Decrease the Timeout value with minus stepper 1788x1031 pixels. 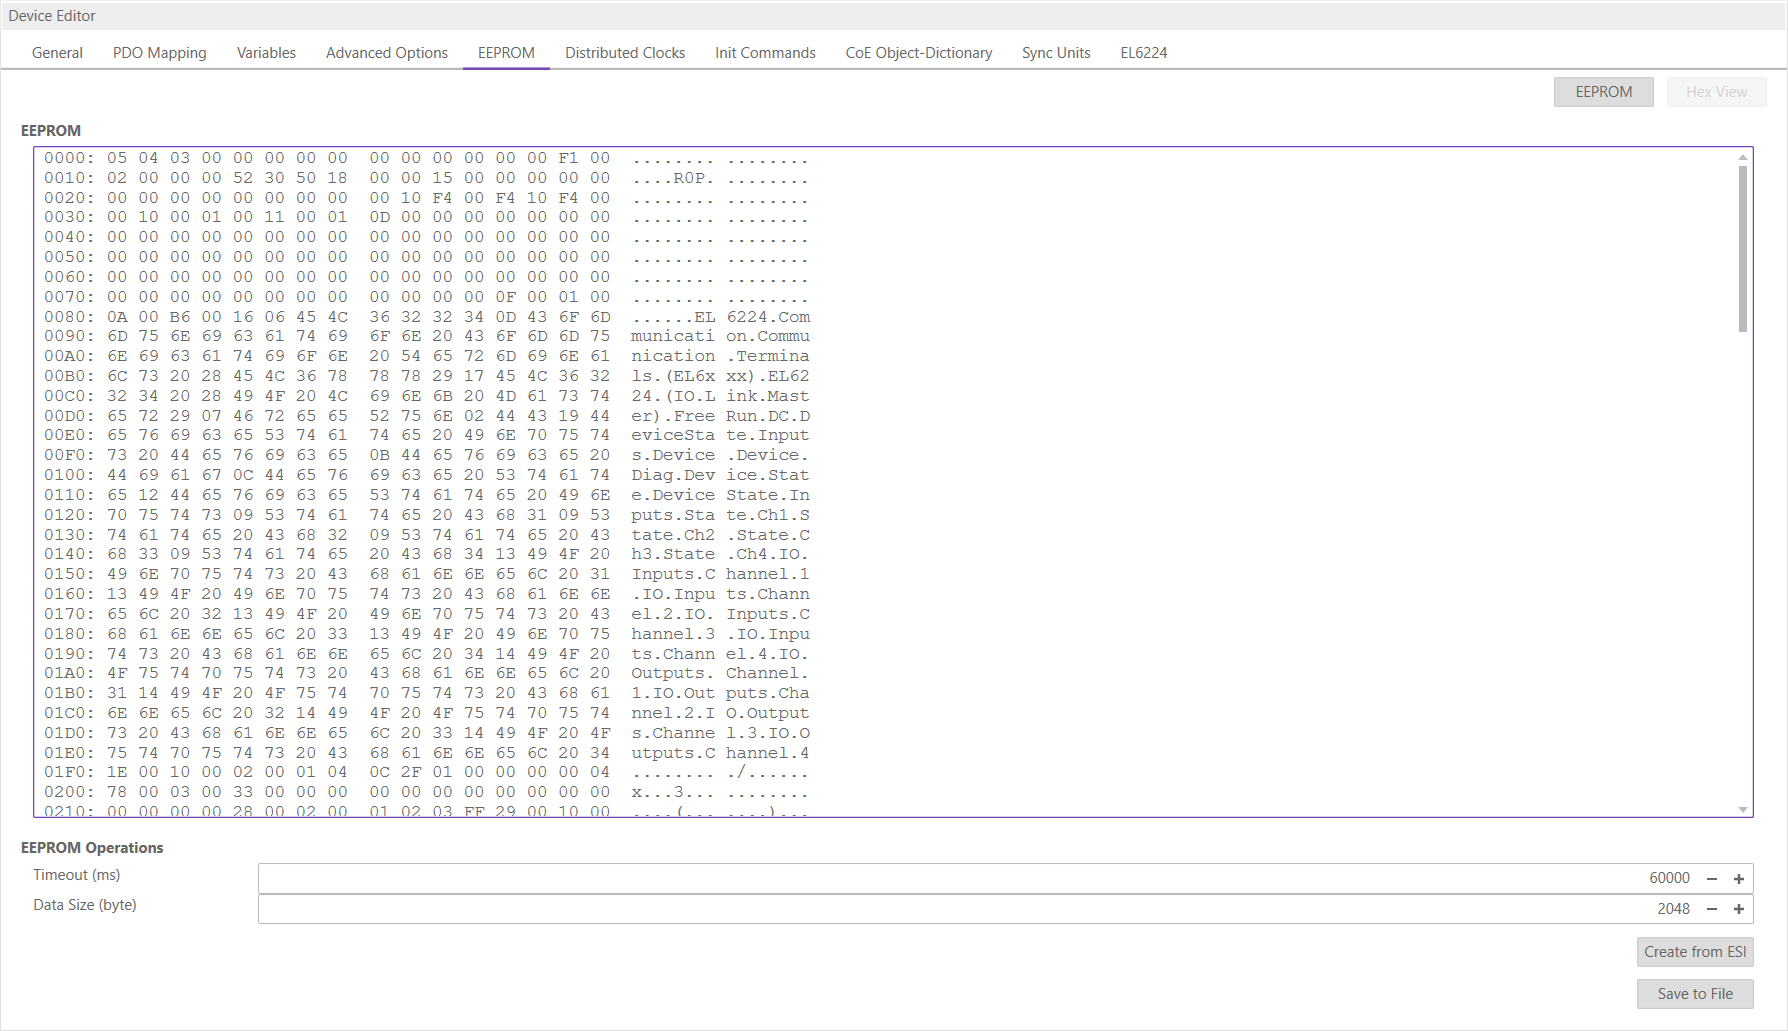point(1713,878)
